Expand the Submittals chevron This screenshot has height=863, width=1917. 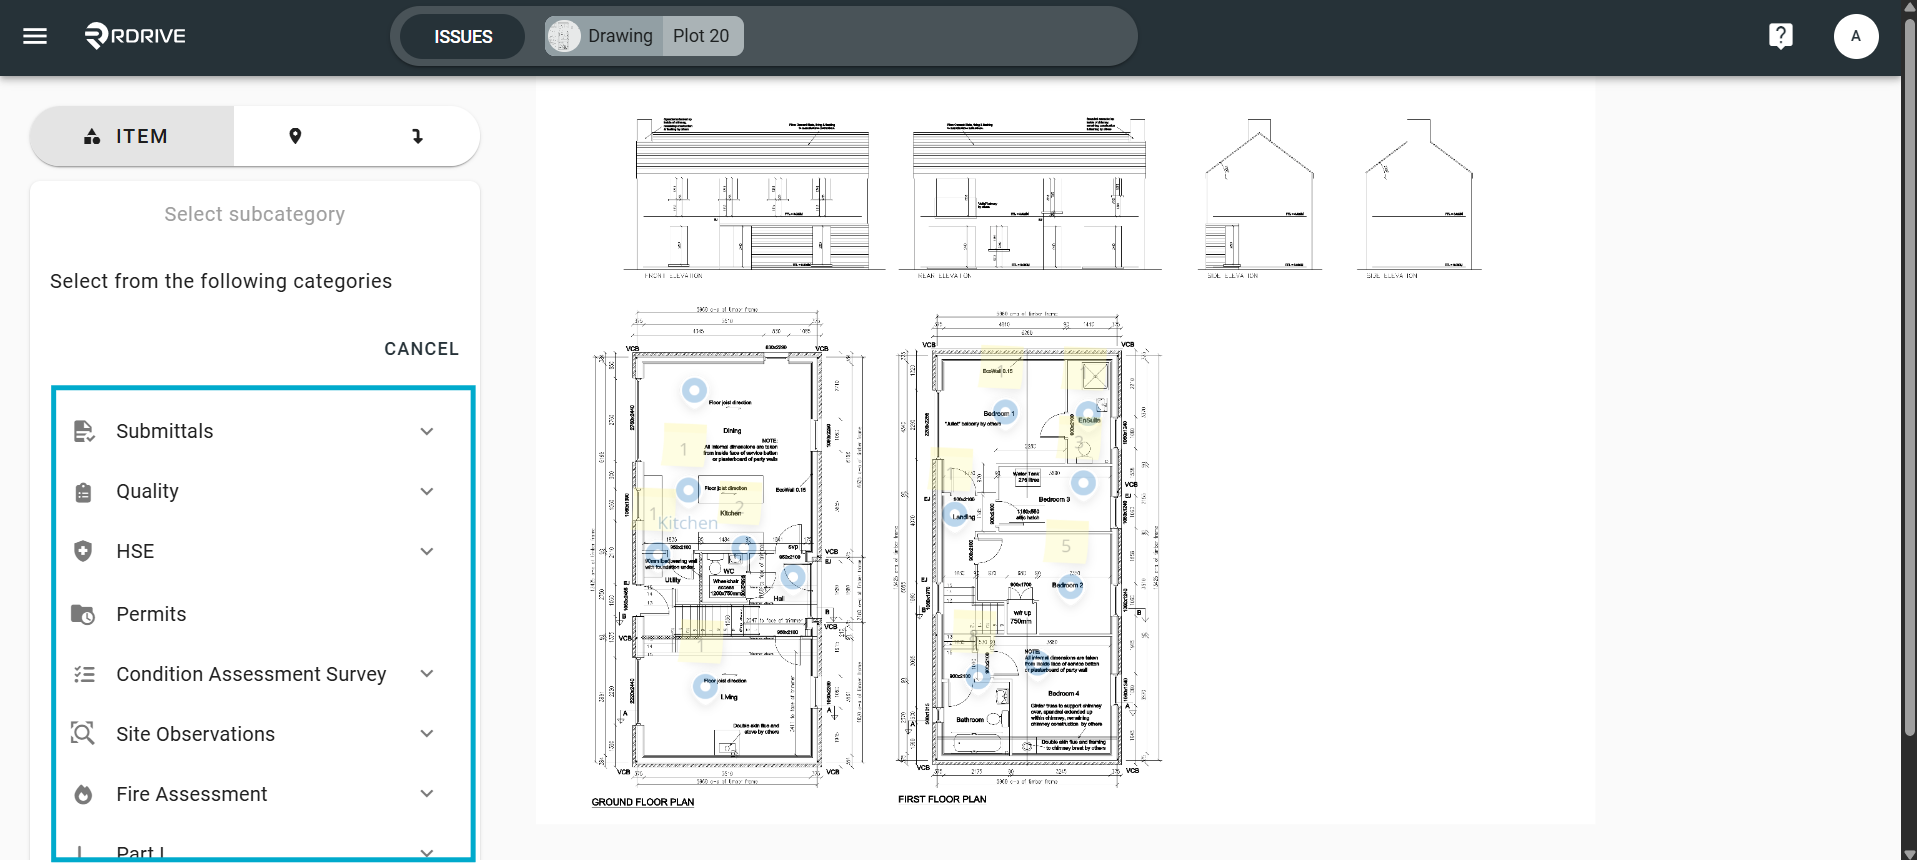(x=427, y=432)
